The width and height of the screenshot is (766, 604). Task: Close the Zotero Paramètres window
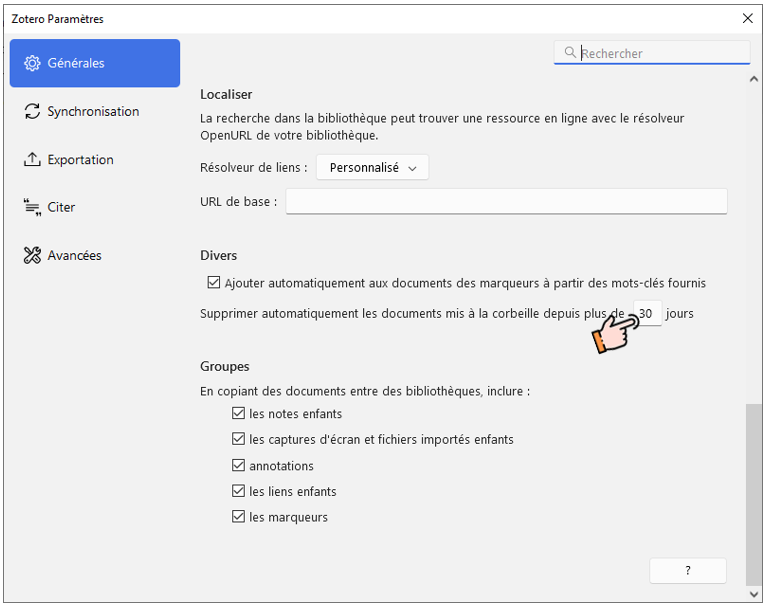747,19
